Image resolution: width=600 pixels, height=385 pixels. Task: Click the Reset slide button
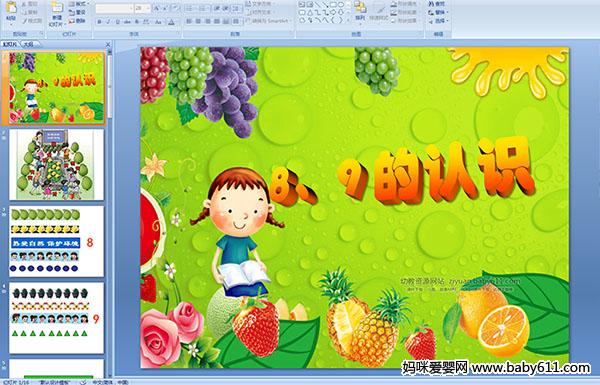78,12
